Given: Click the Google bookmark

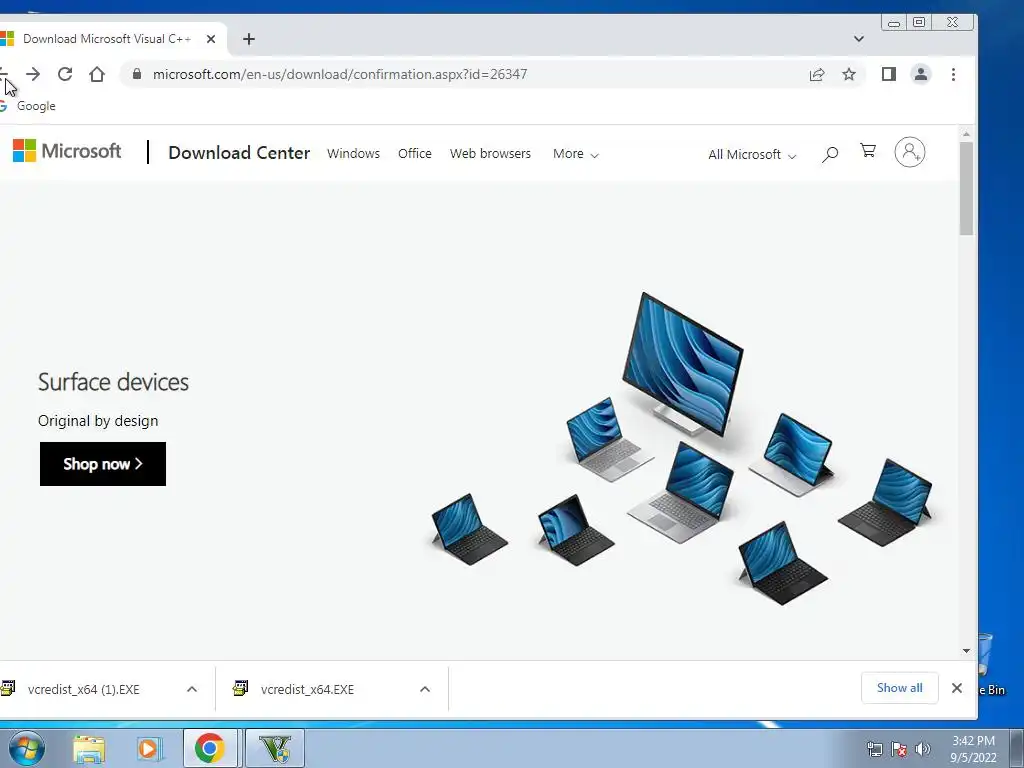Looking at the screenshot, I should tap(27, 106).
